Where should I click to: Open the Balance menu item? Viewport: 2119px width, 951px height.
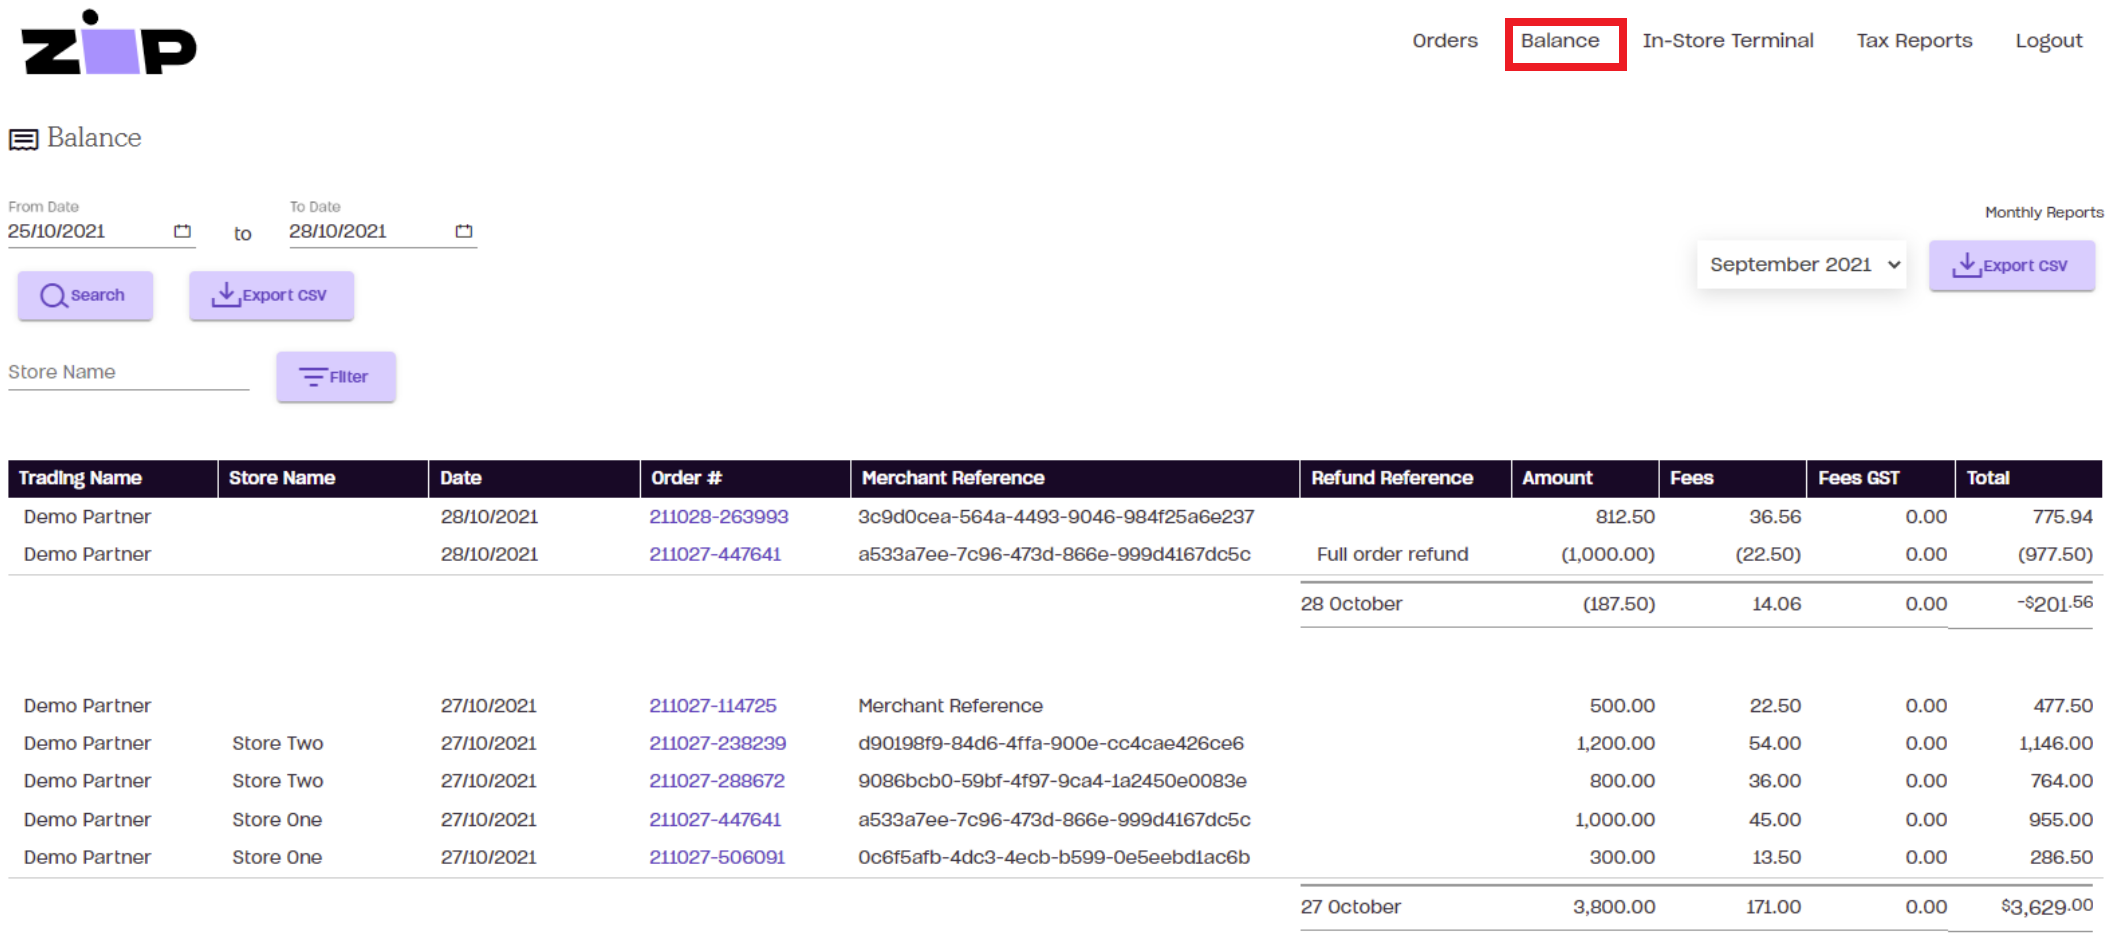tap(1560, 41)
